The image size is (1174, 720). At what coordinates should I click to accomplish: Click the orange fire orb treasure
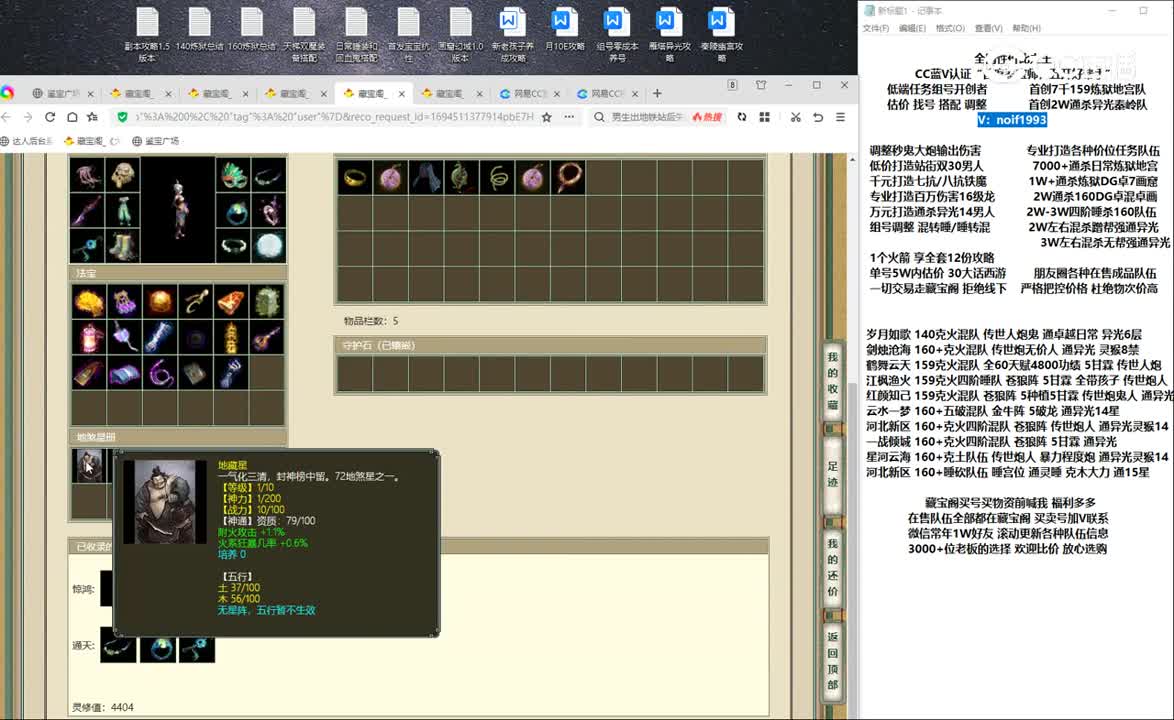160,302
